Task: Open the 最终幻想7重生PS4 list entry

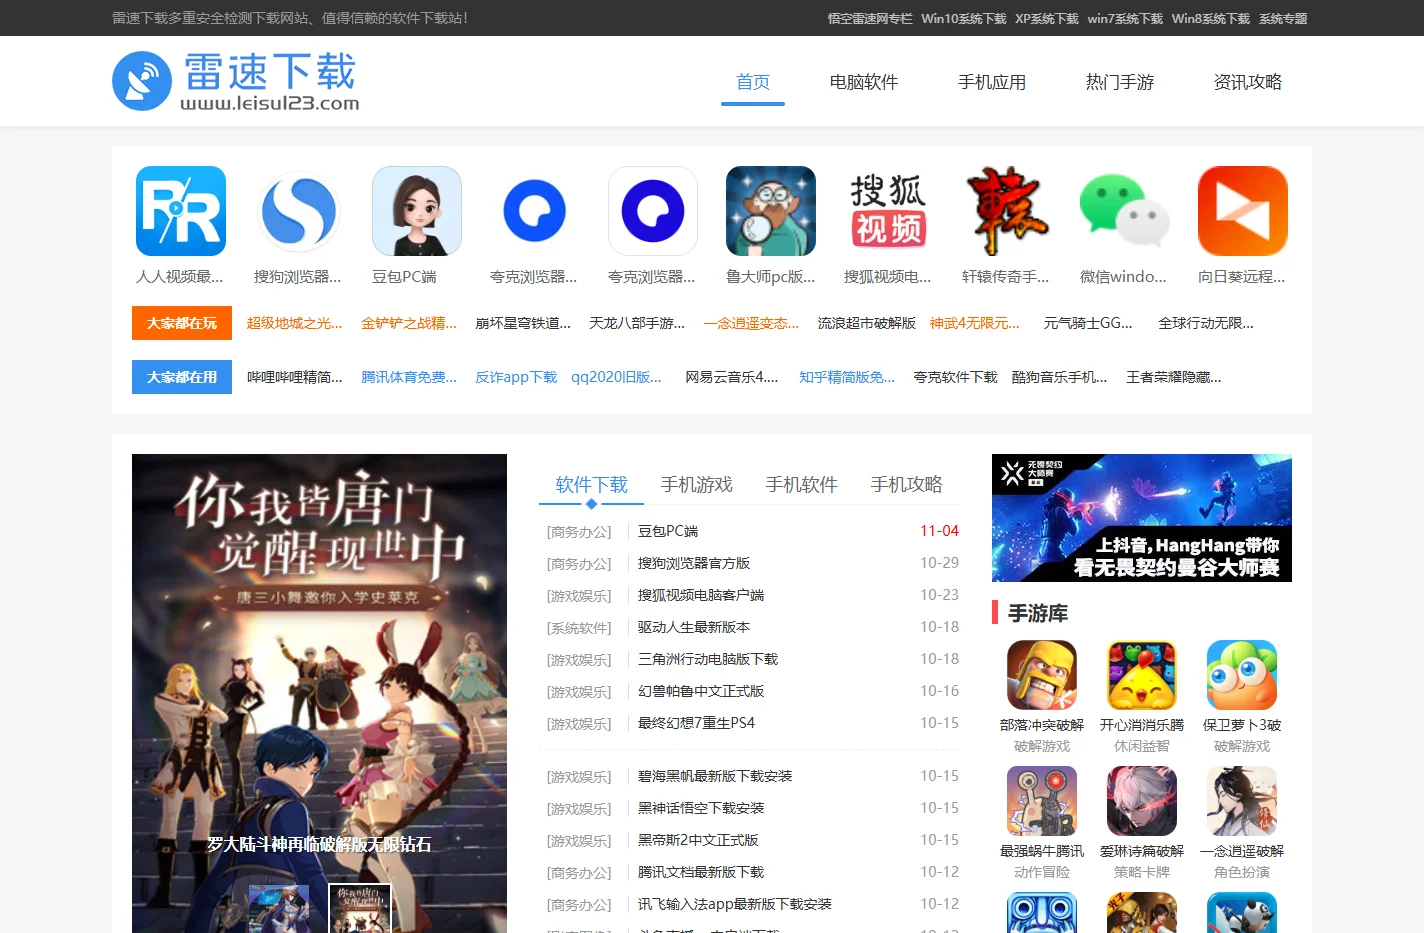Action: click(x=697, y=723)
